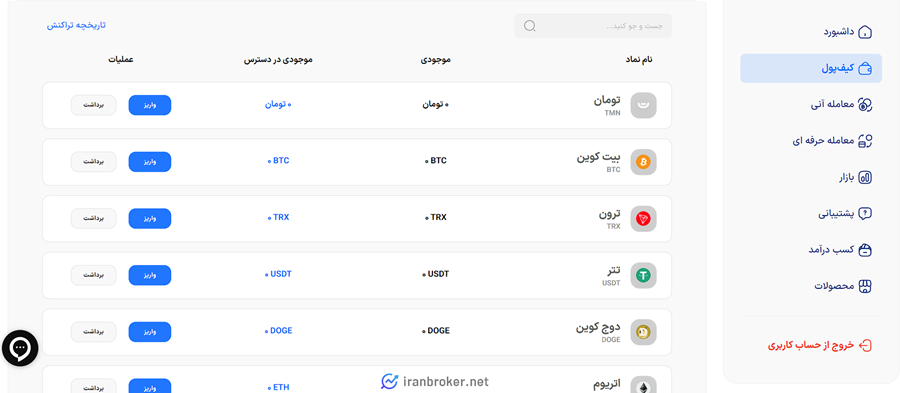This screenshot has height=393, width=900.
Task: Click blue available DOGE balance
Action: coord(278,330)
